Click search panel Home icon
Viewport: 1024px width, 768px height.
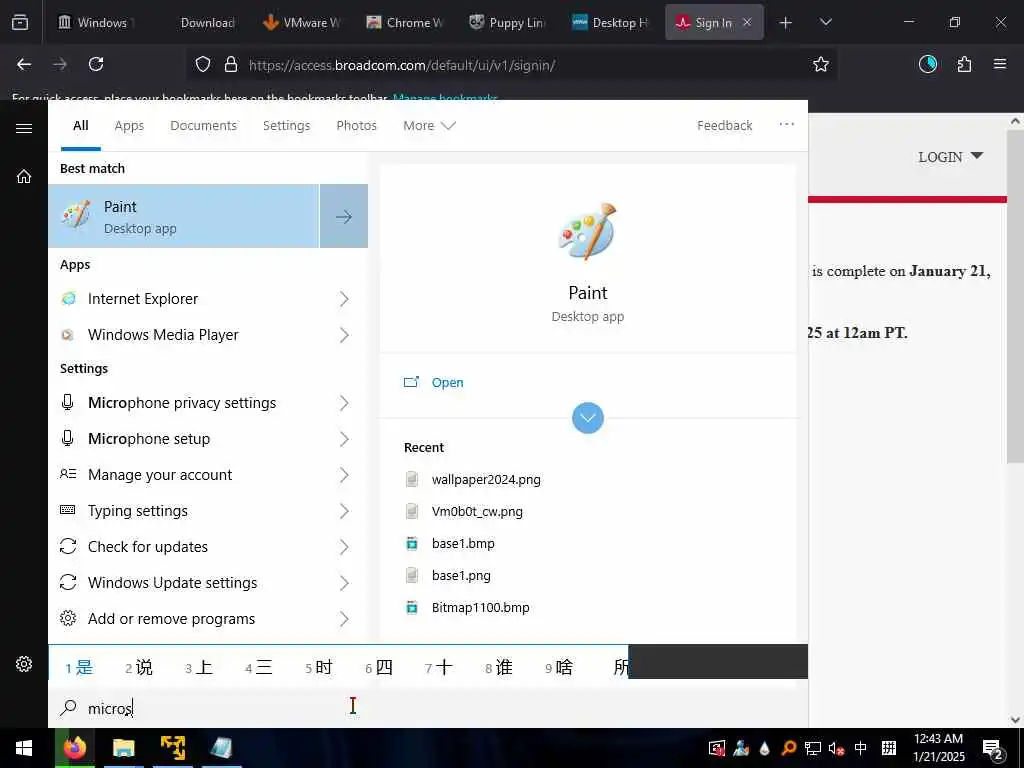coord(24,176)
